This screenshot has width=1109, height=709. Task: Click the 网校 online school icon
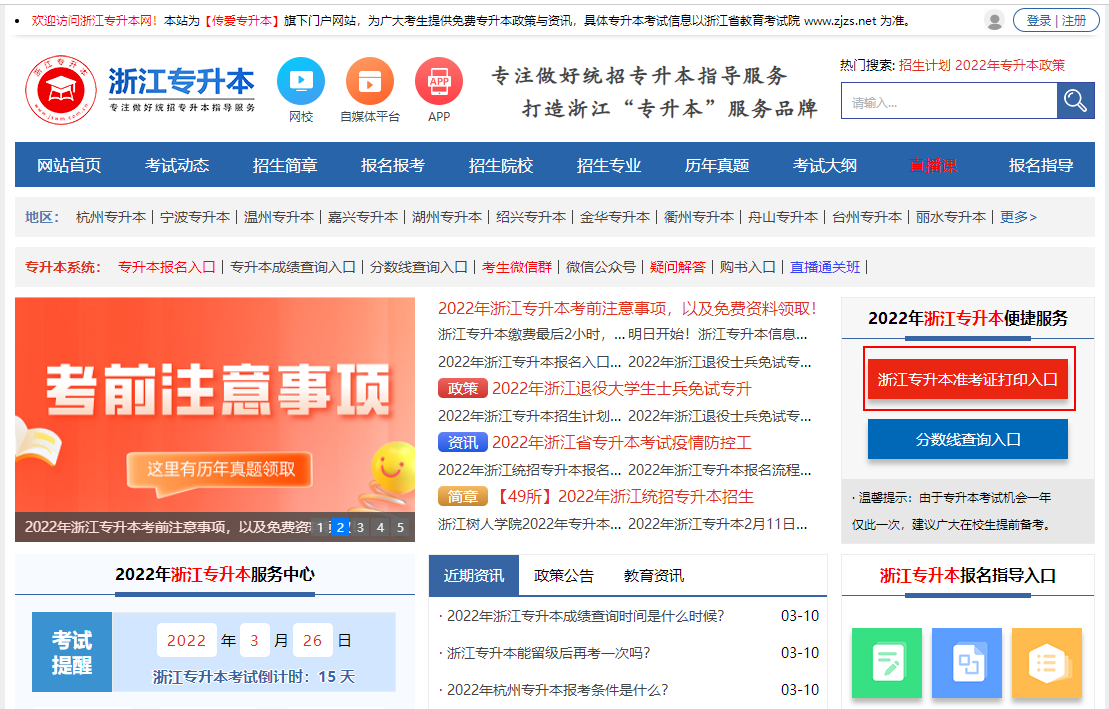pyautogui.click(x=301, y=83)
